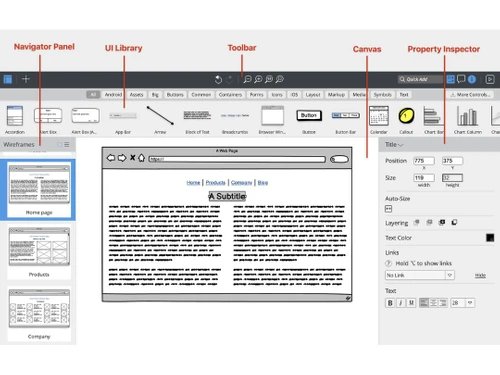500x375 pixels.
Task: Toggle Underline text formatting
Action: [x=411, y=303]
